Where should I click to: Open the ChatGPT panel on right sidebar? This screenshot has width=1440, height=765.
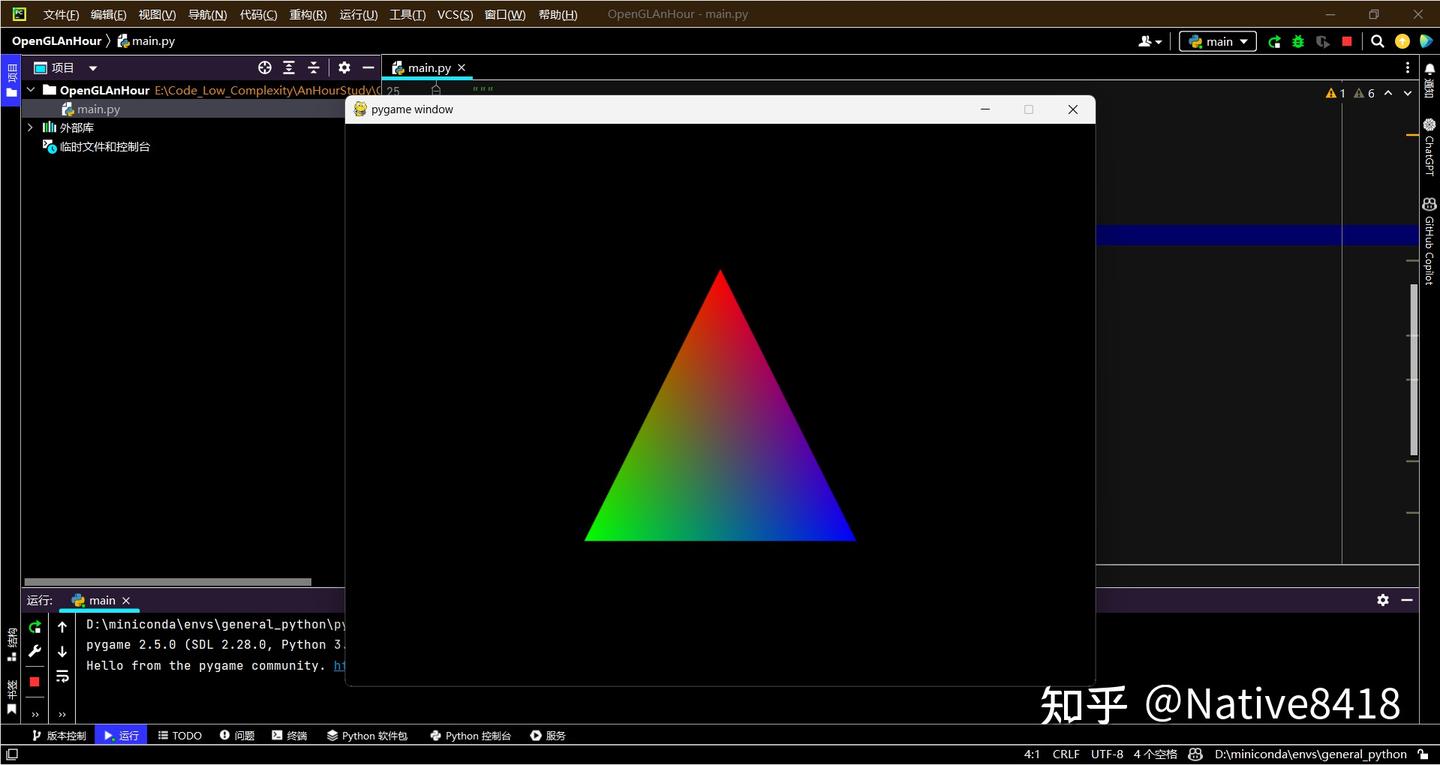[x=1428, y=150]
